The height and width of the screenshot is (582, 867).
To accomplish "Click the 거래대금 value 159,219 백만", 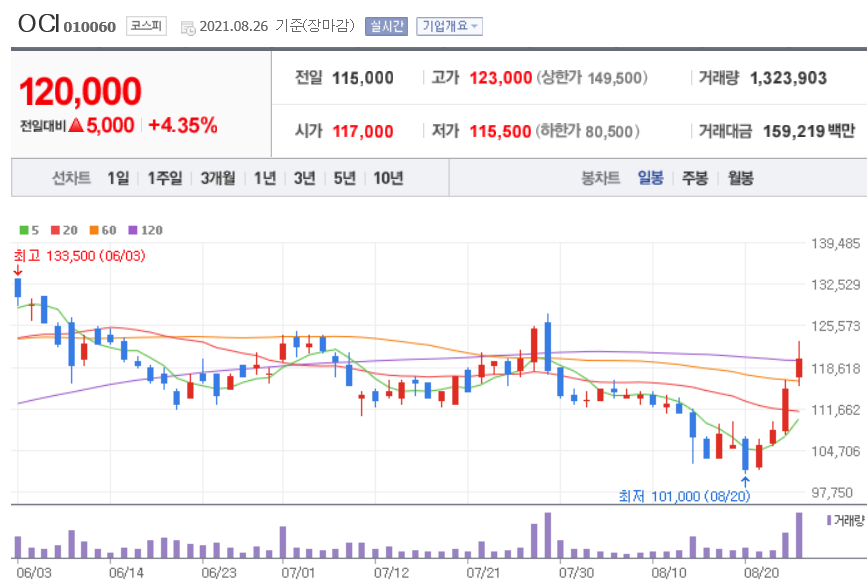I will [809, 131].
